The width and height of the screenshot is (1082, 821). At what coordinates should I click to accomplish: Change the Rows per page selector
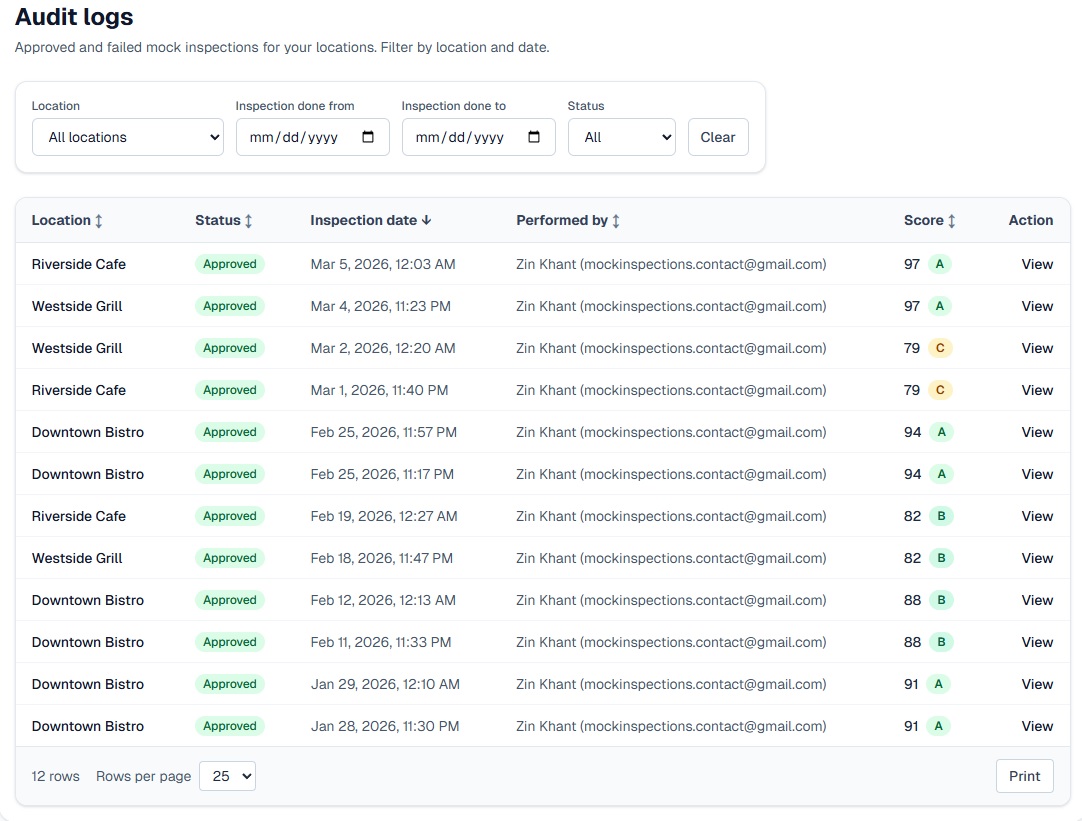(x=227, y=775)
